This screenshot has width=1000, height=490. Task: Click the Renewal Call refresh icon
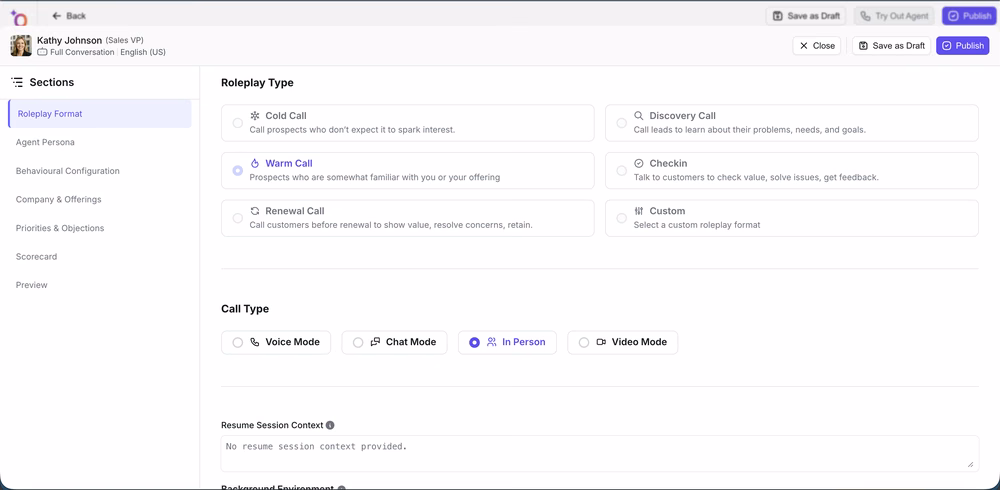click(254, 211)
